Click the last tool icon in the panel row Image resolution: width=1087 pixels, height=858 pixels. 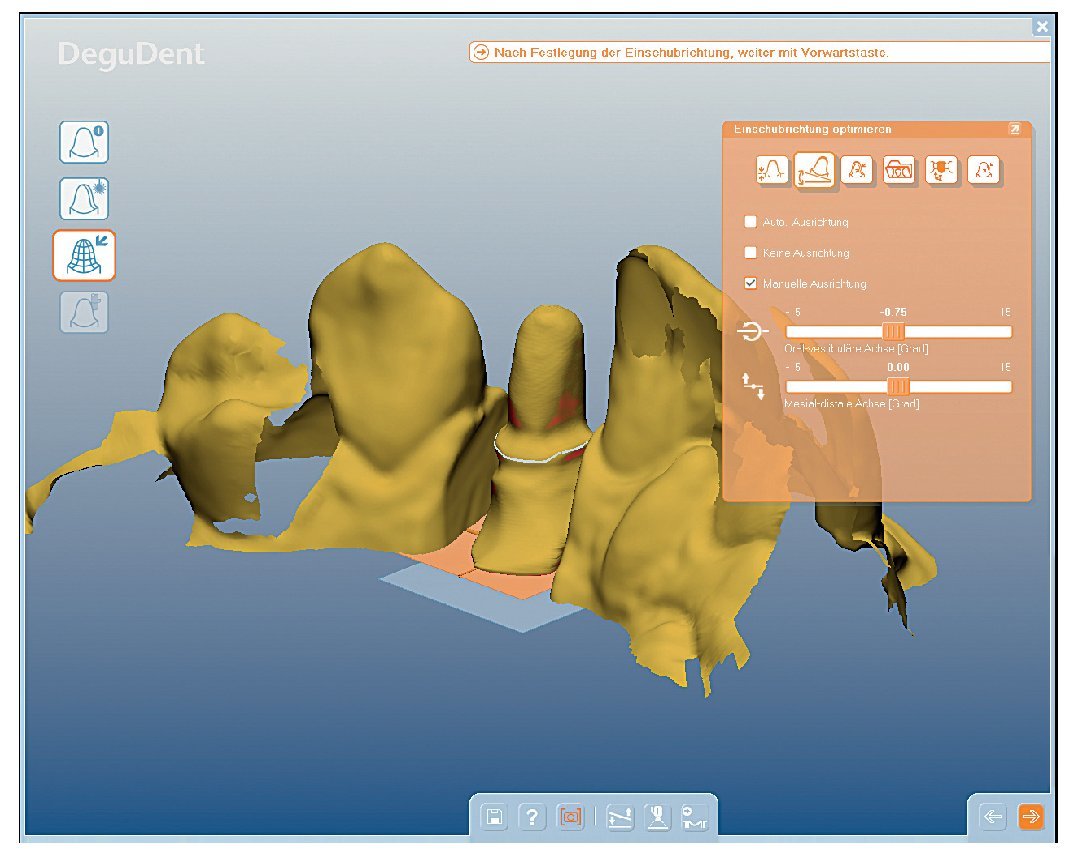pyautogui.click(x=984, y=171)
